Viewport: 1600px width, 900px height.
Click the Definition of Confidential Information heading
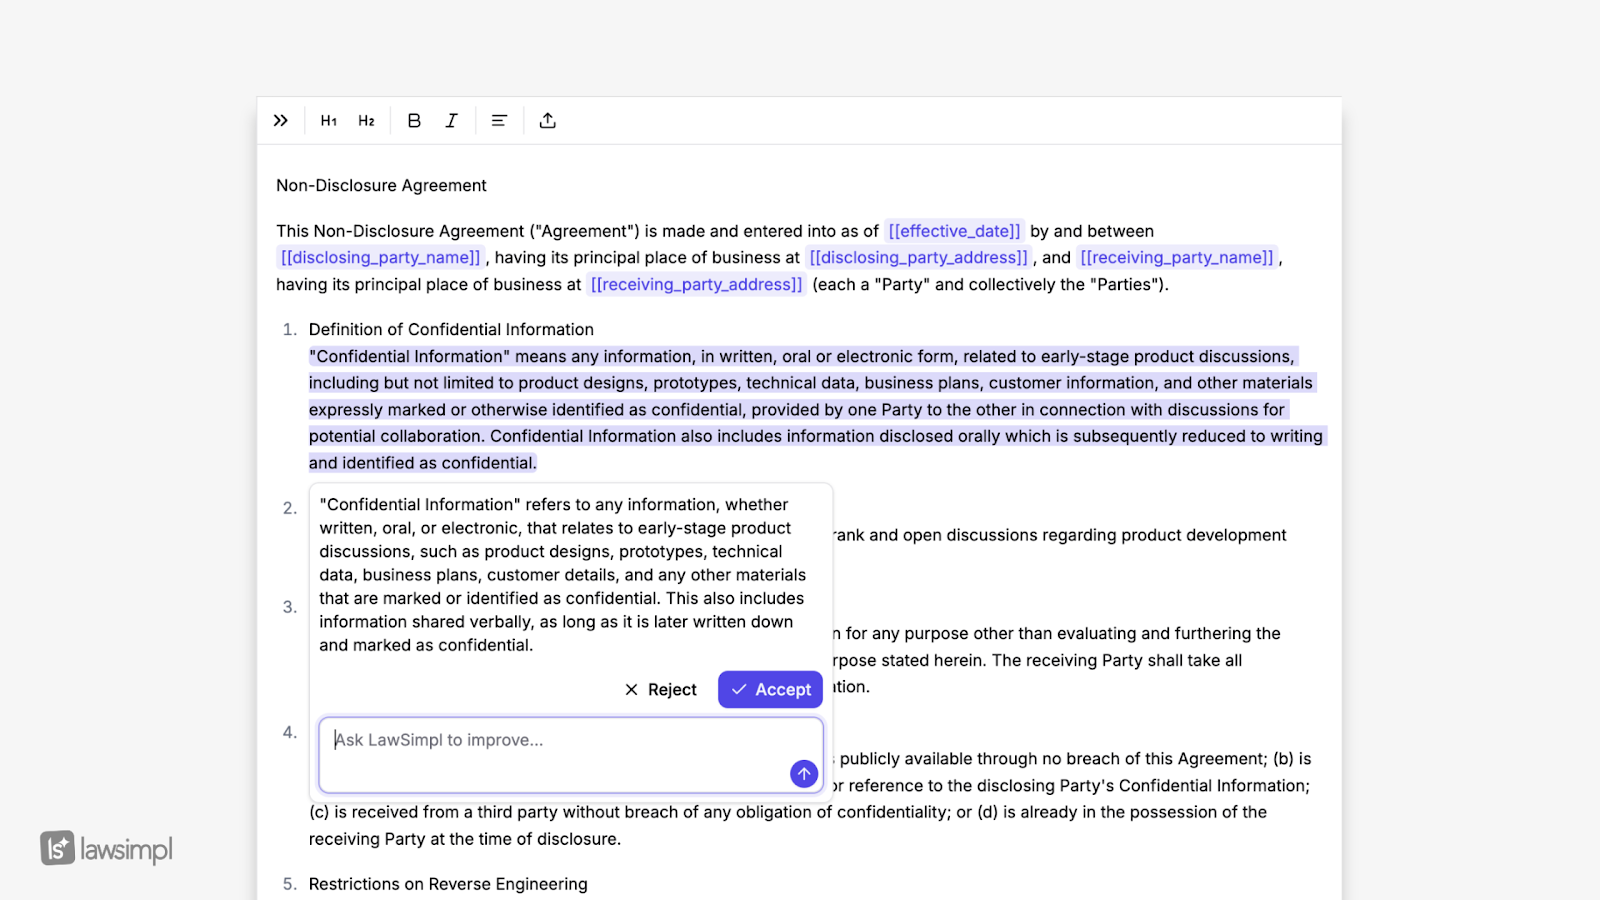(451, 330)
